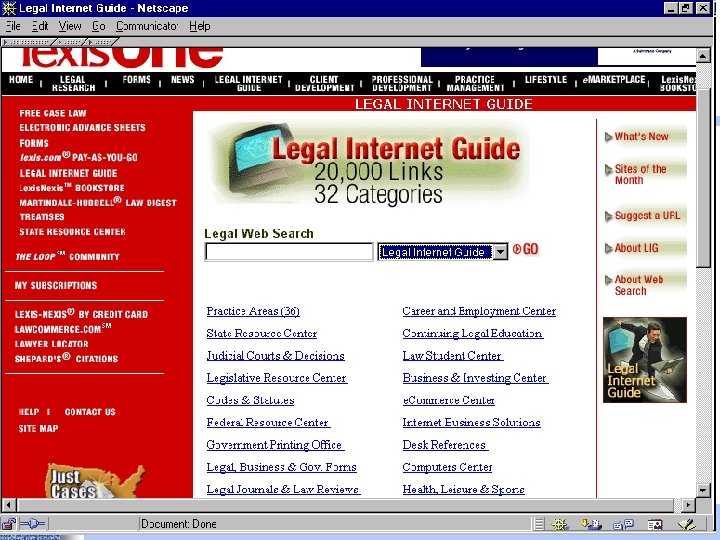This screenshot has width=720, height=540.
Task: Open the Communicator menu
Action: click(x=146, y=26)
